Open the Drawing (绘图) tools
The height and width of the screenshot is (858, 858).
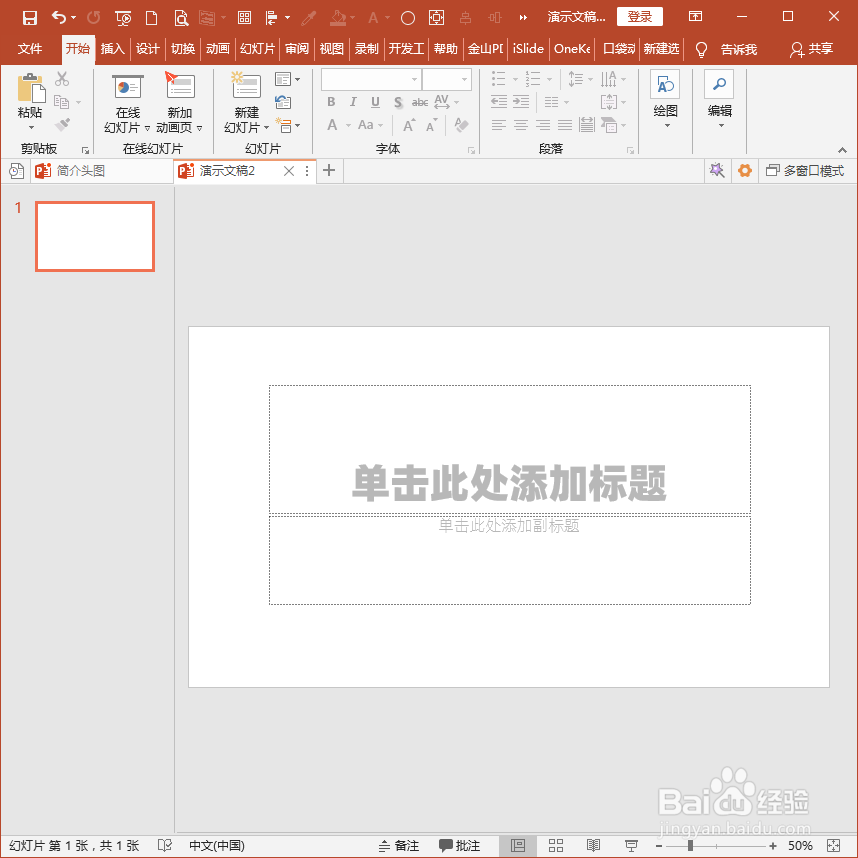pos(665,100)
